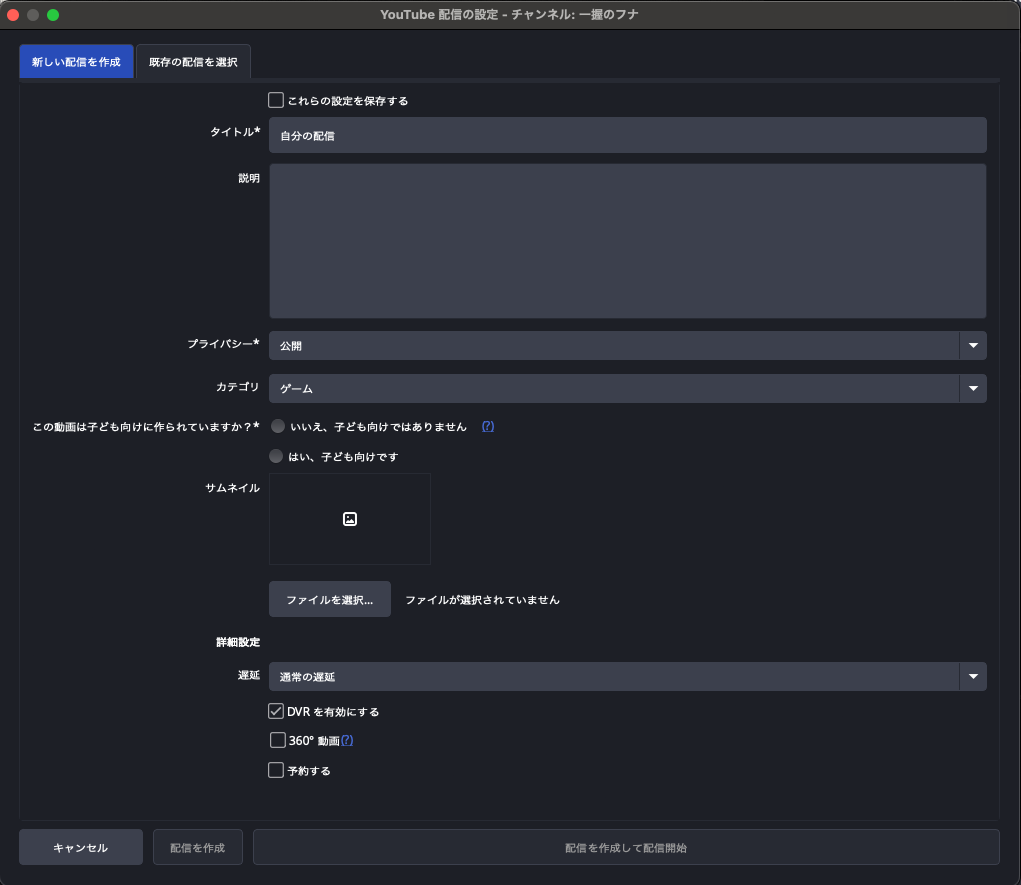Expand the 遅延 dropdown showing 通常の遅延
This screenshot has width=1021, height=885.
click(628, 677)
